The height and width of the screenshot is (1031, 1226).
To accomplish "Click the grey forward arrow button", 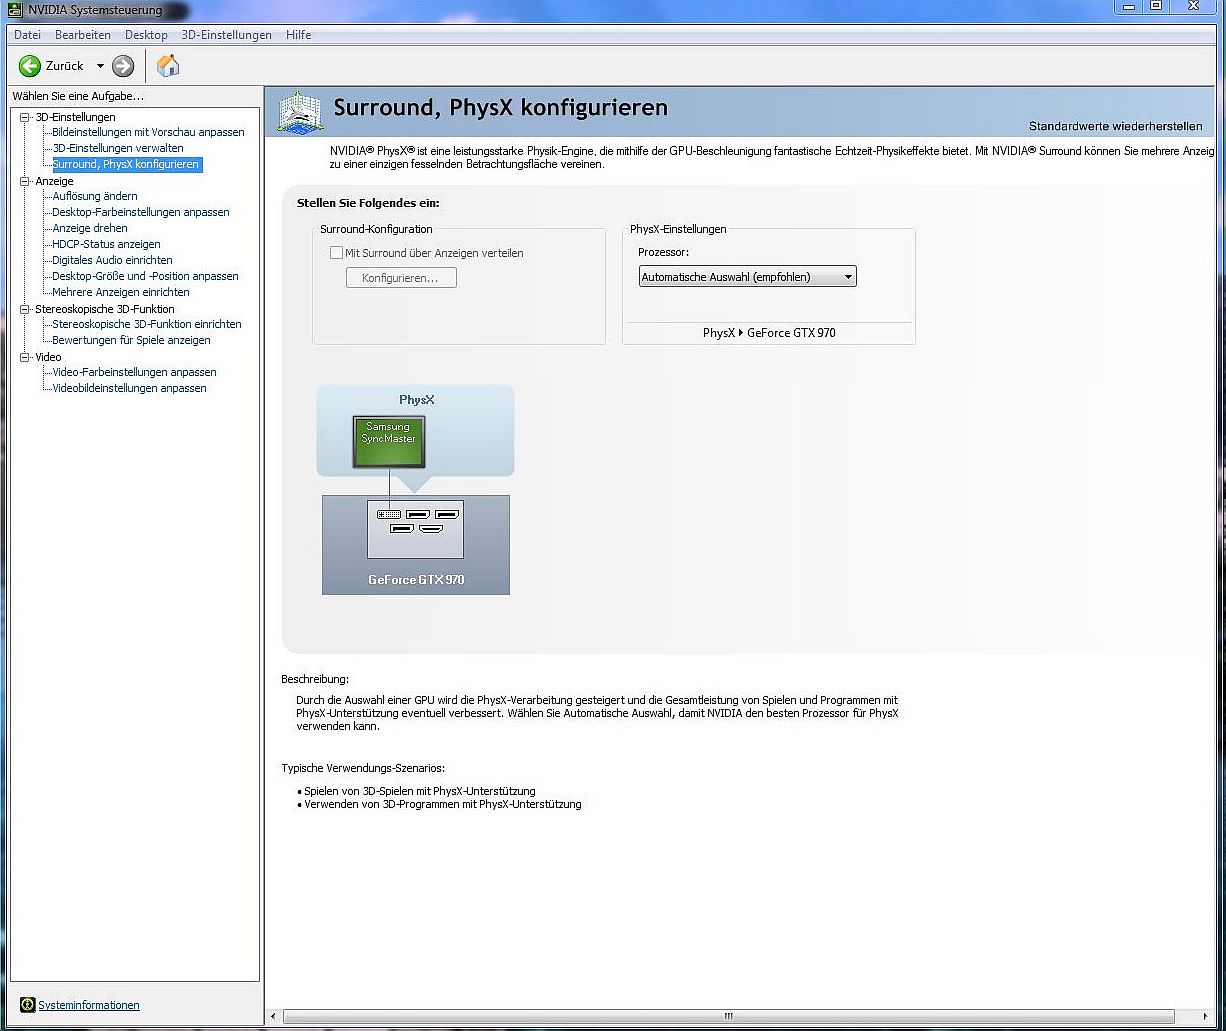I will click(123, 66).
